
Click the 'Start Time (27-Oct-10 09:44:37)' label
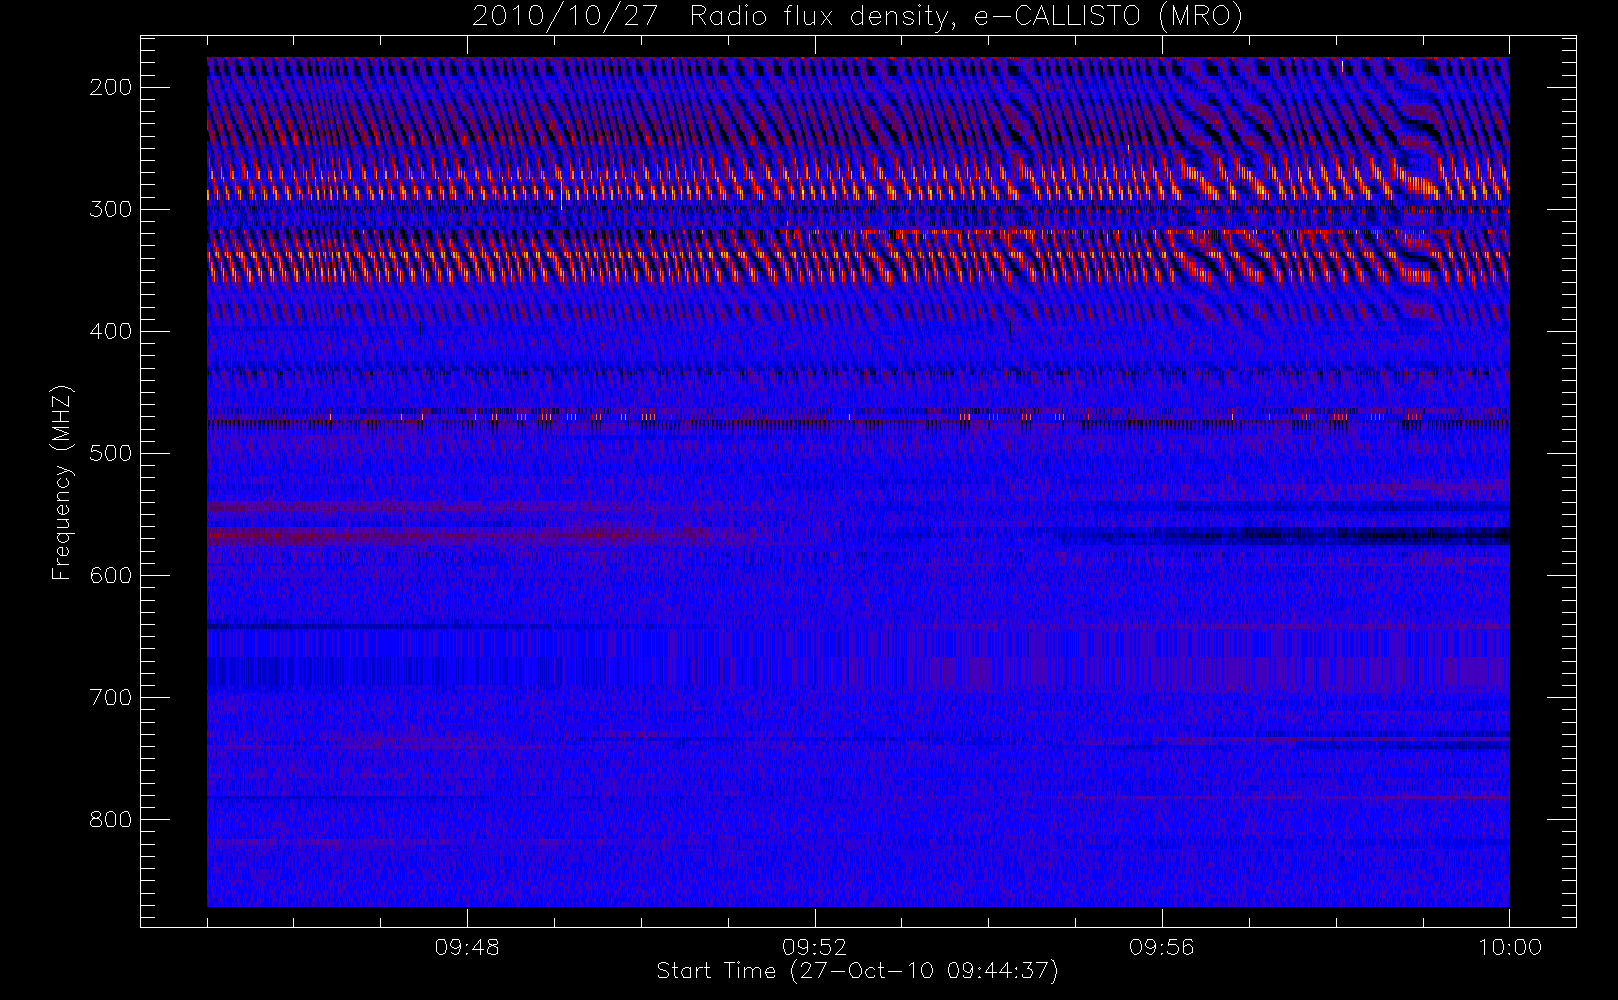(x=857, y=971)
